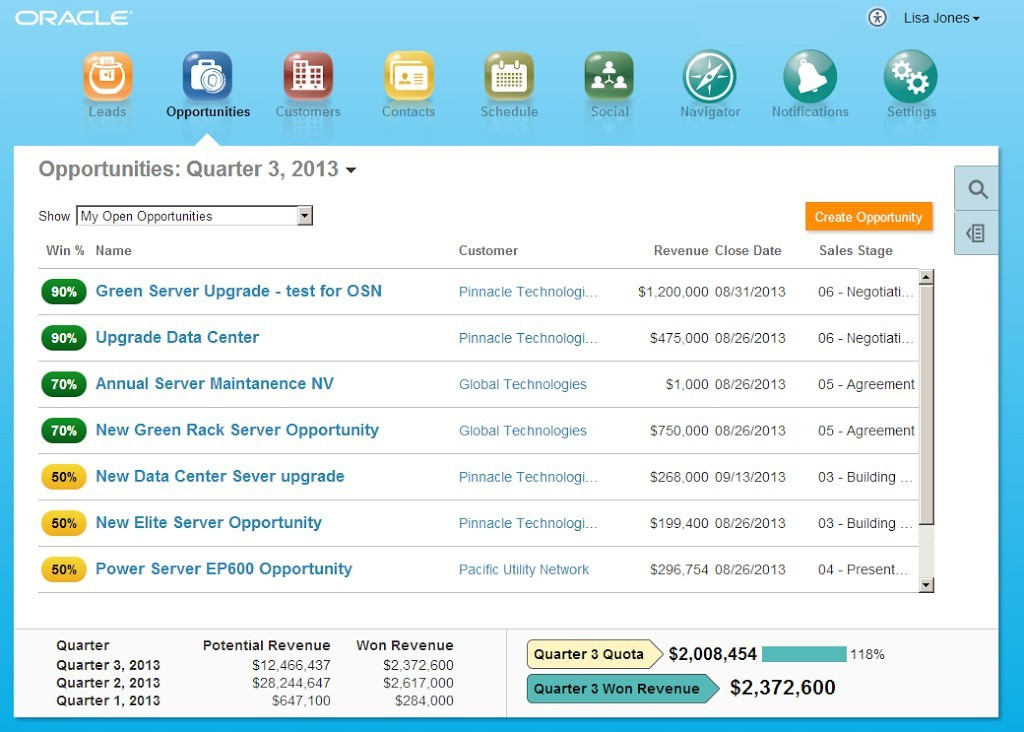Click 05 - Agreement for New Green Rack Server
Viewport: 1024px width, 732px height.
click(866, 431)
